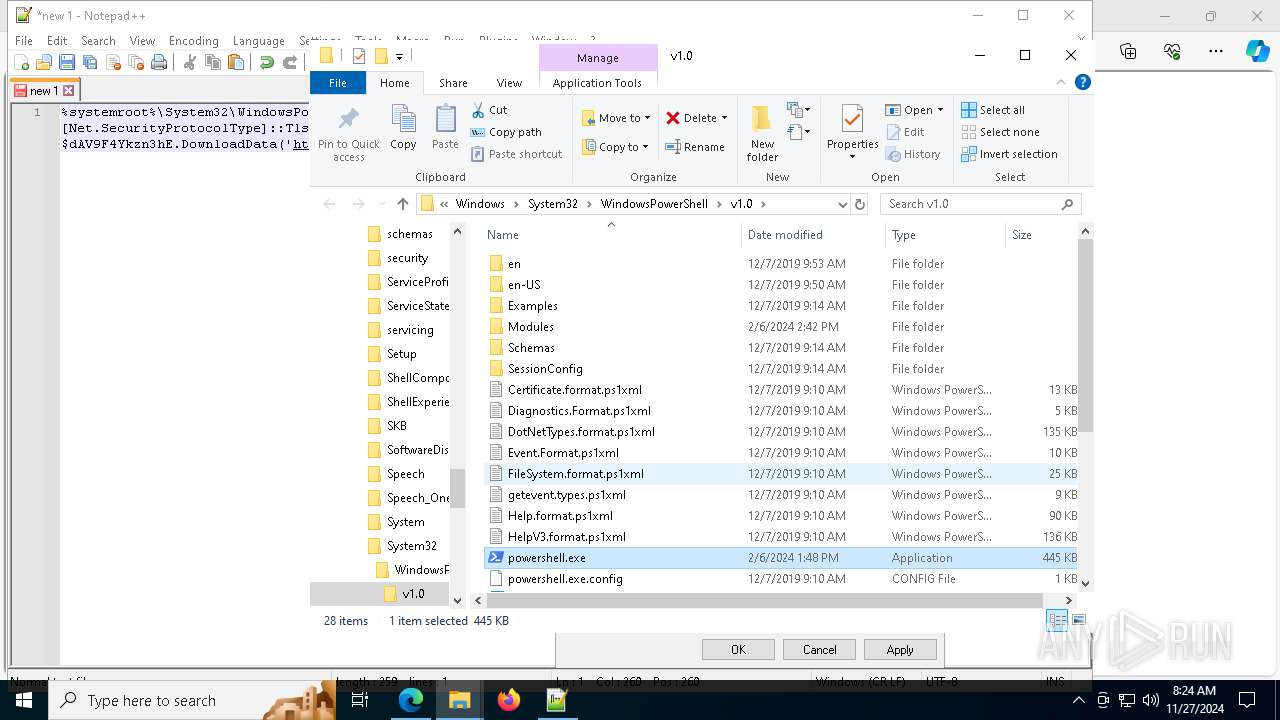
Task: Open Customize Quick Access Toolbar dropdown
Action: [399, 56]
